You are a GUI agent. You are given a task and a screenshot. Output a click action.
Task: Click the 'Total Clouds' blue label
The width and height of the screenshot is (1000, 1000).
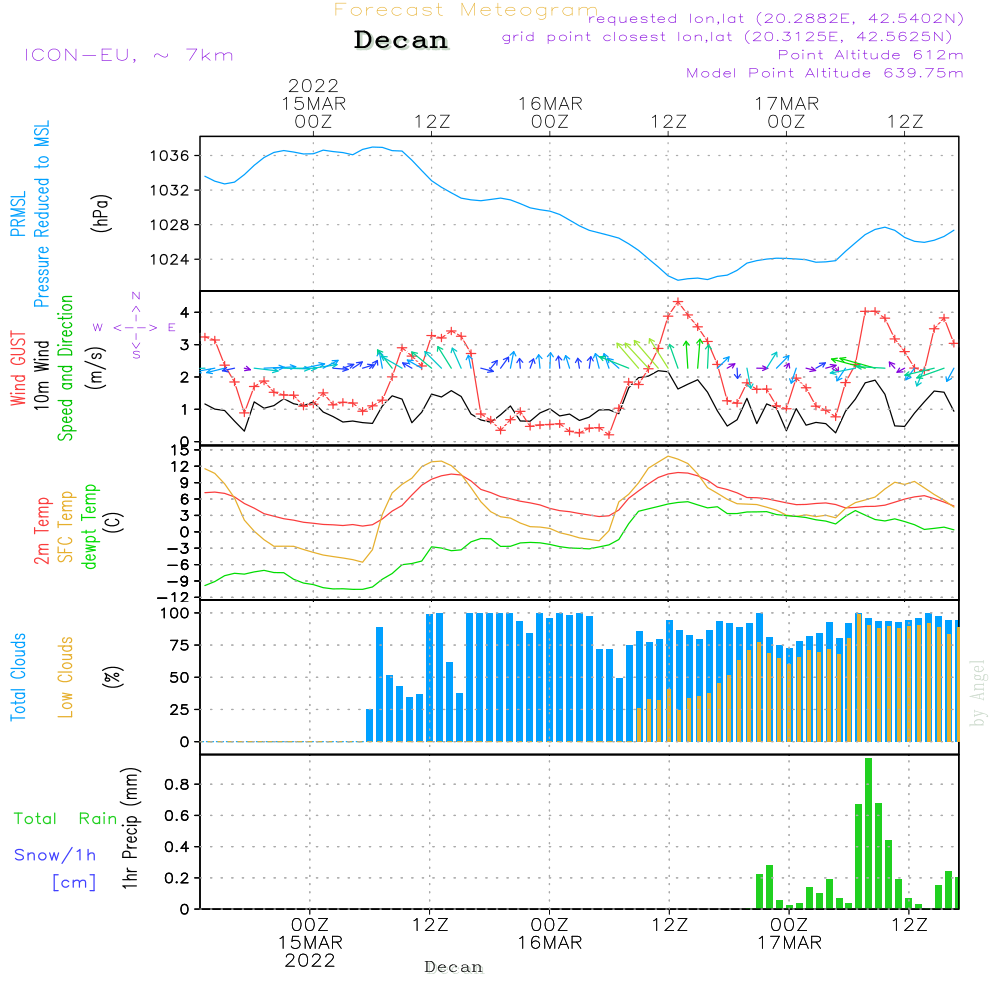(18, 677)
